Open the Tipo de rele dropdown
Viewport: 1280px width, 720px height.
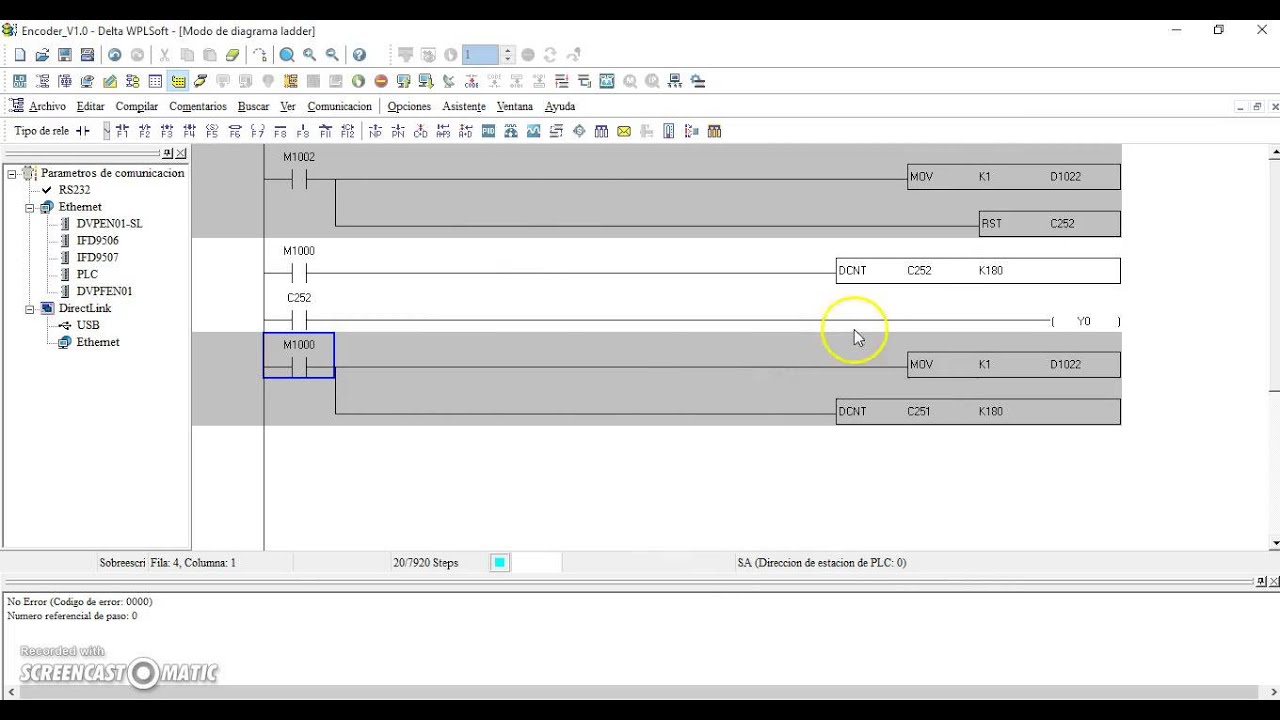(107, 131)
